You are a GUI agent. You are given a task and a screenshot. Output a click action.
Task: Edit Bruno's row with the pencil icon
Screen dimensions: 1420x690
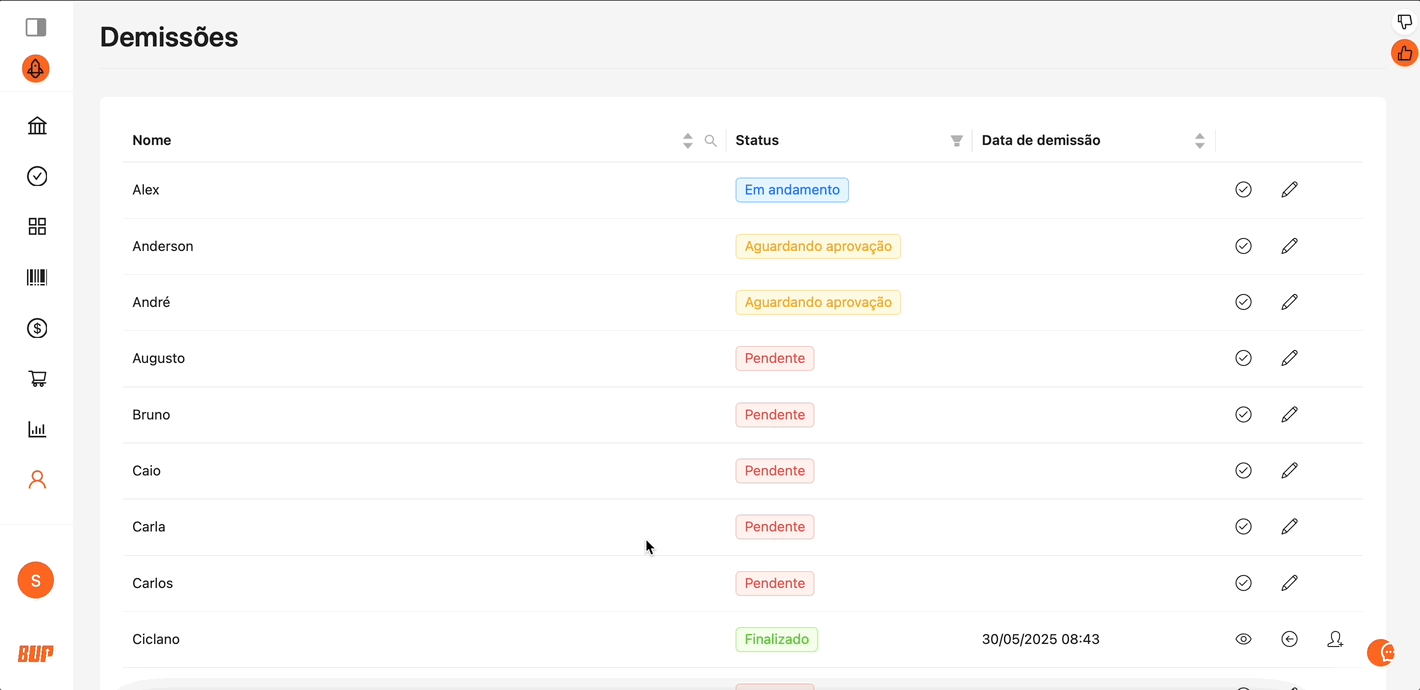click(x=1290, y=414)
